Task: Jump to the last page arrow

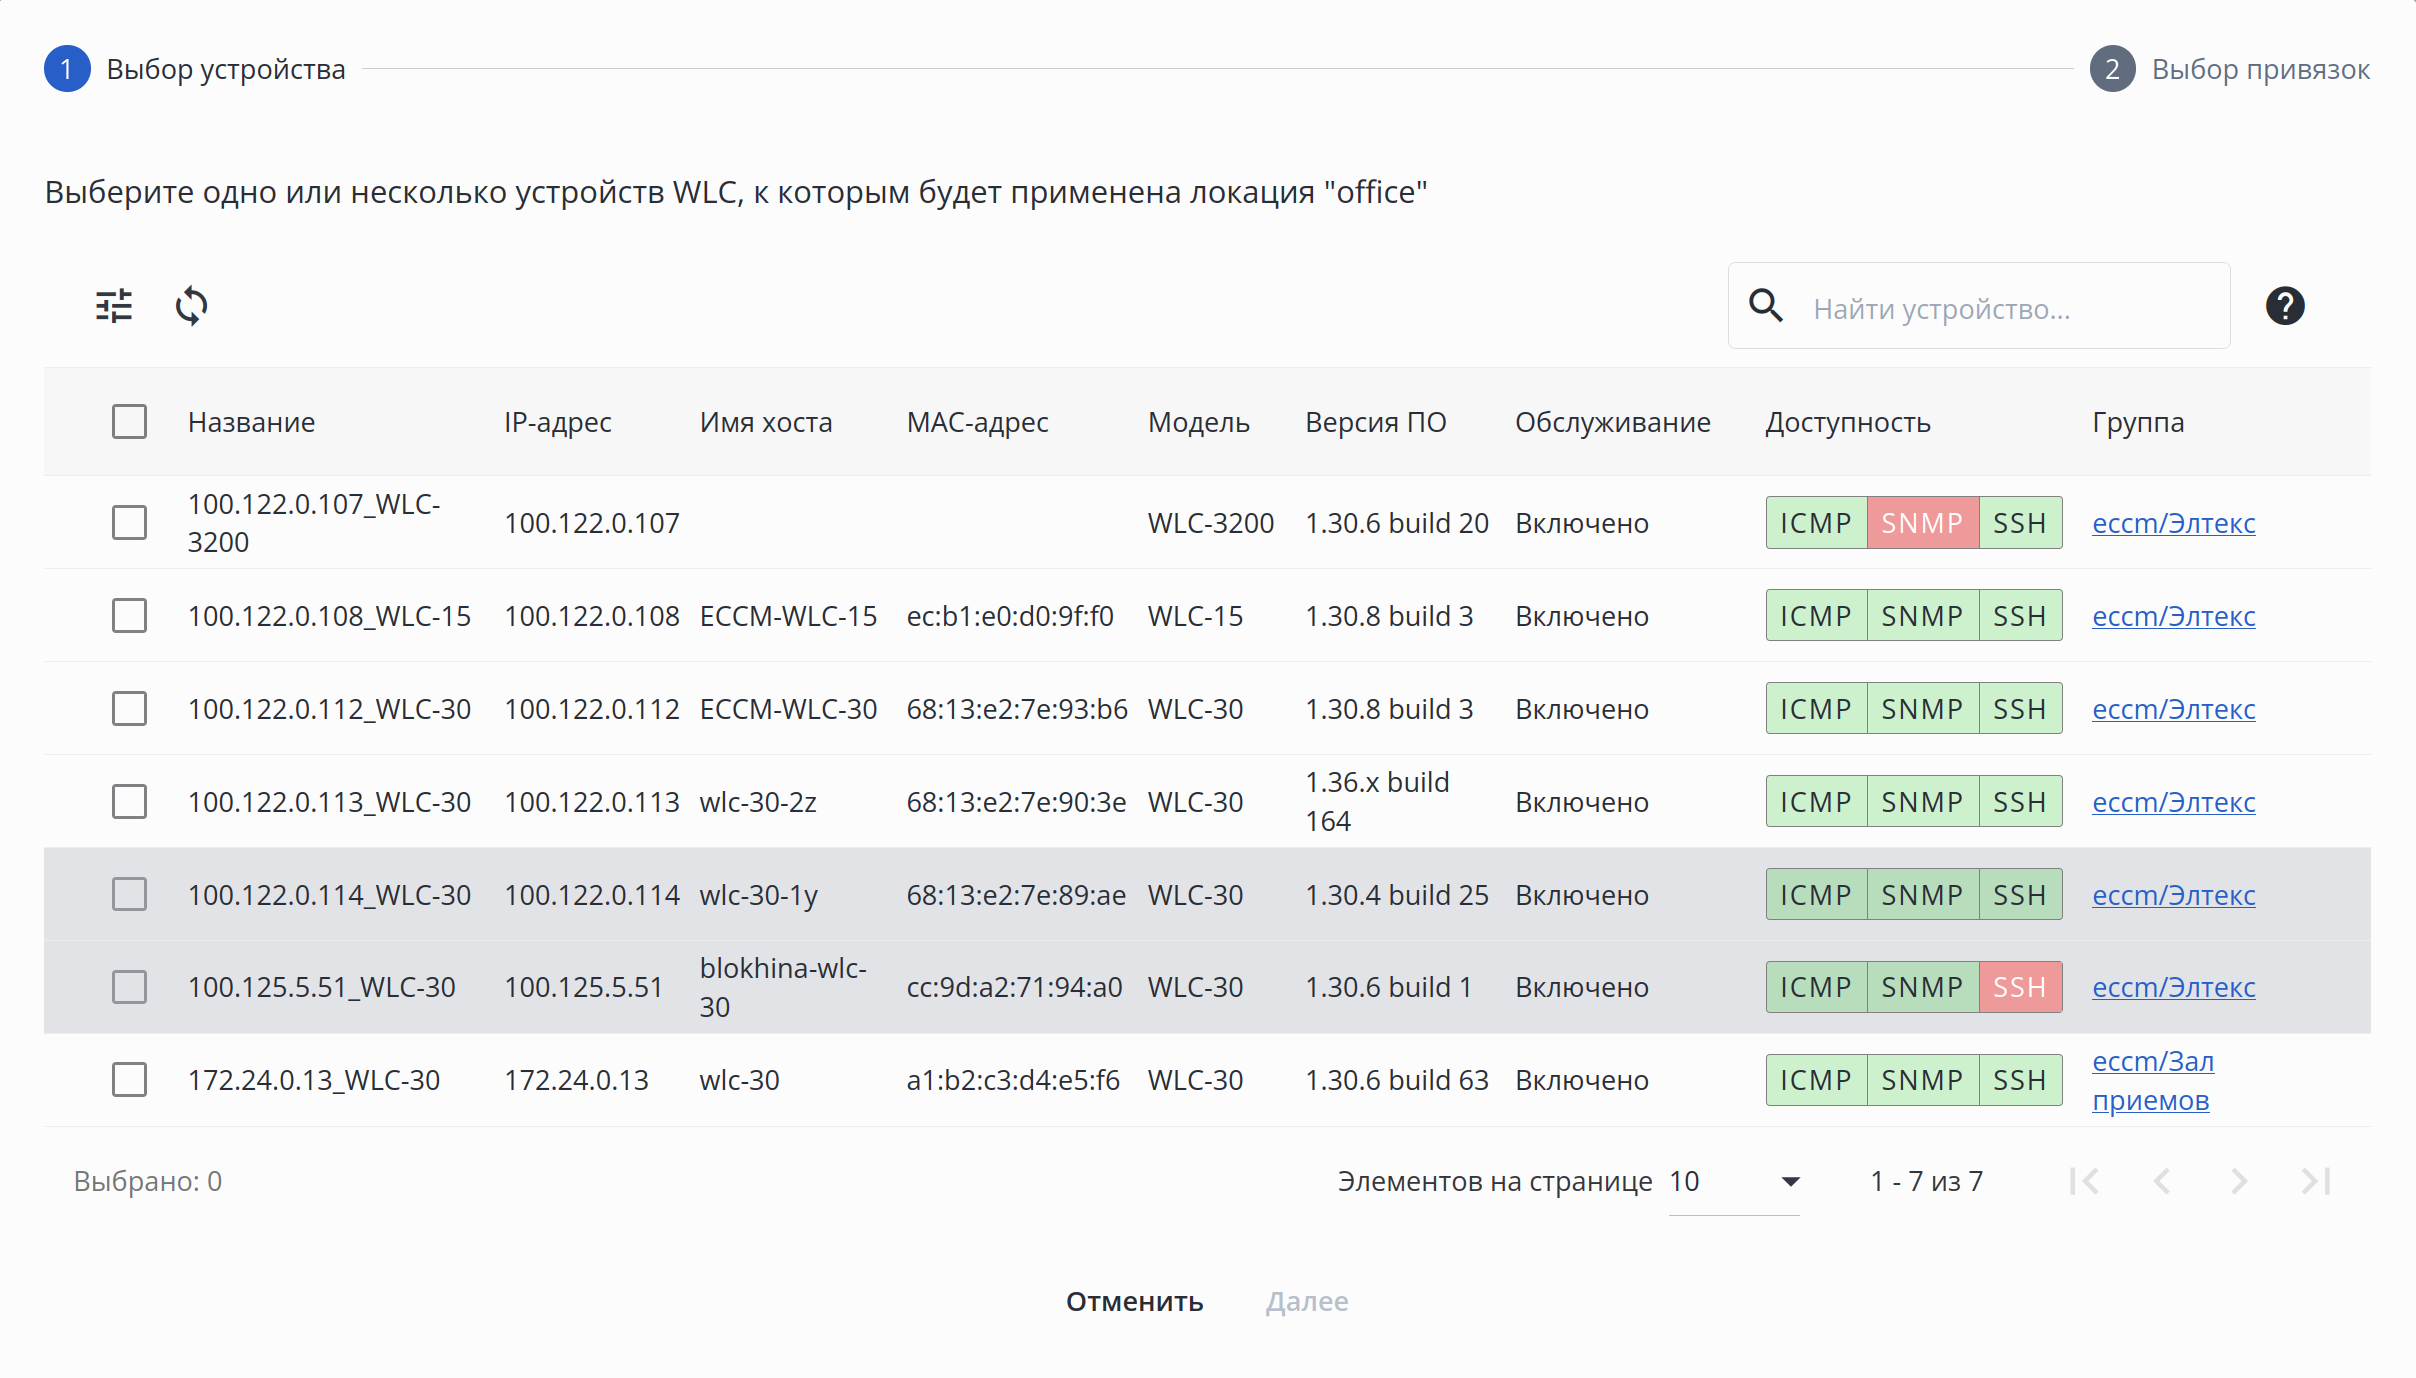Action: point(2316,1181)
